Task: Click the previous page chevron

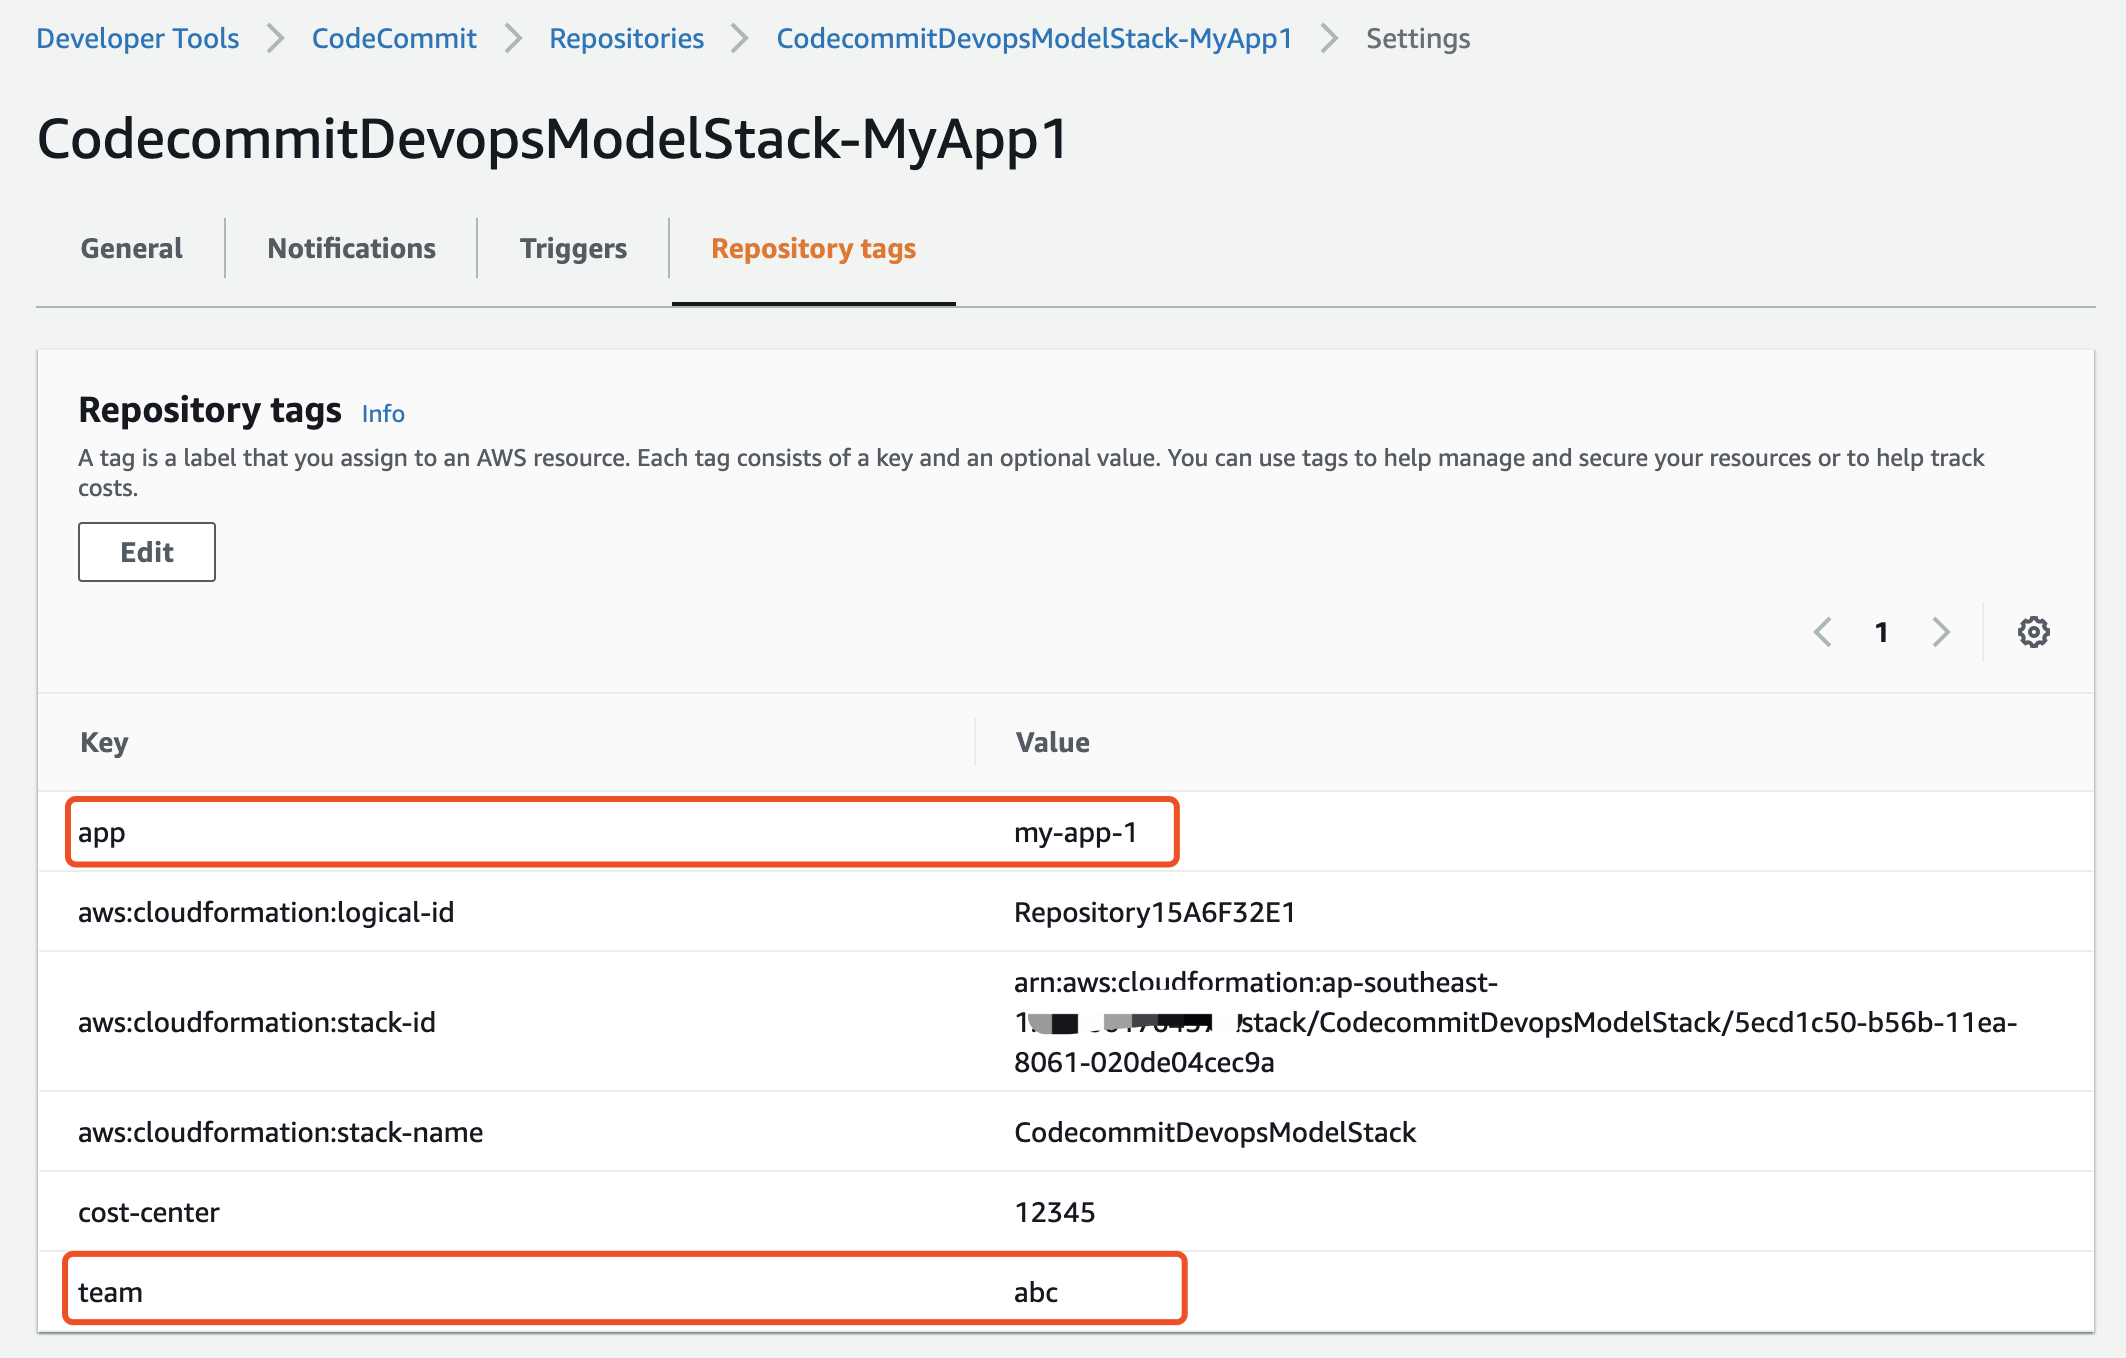Action: 1825,632
